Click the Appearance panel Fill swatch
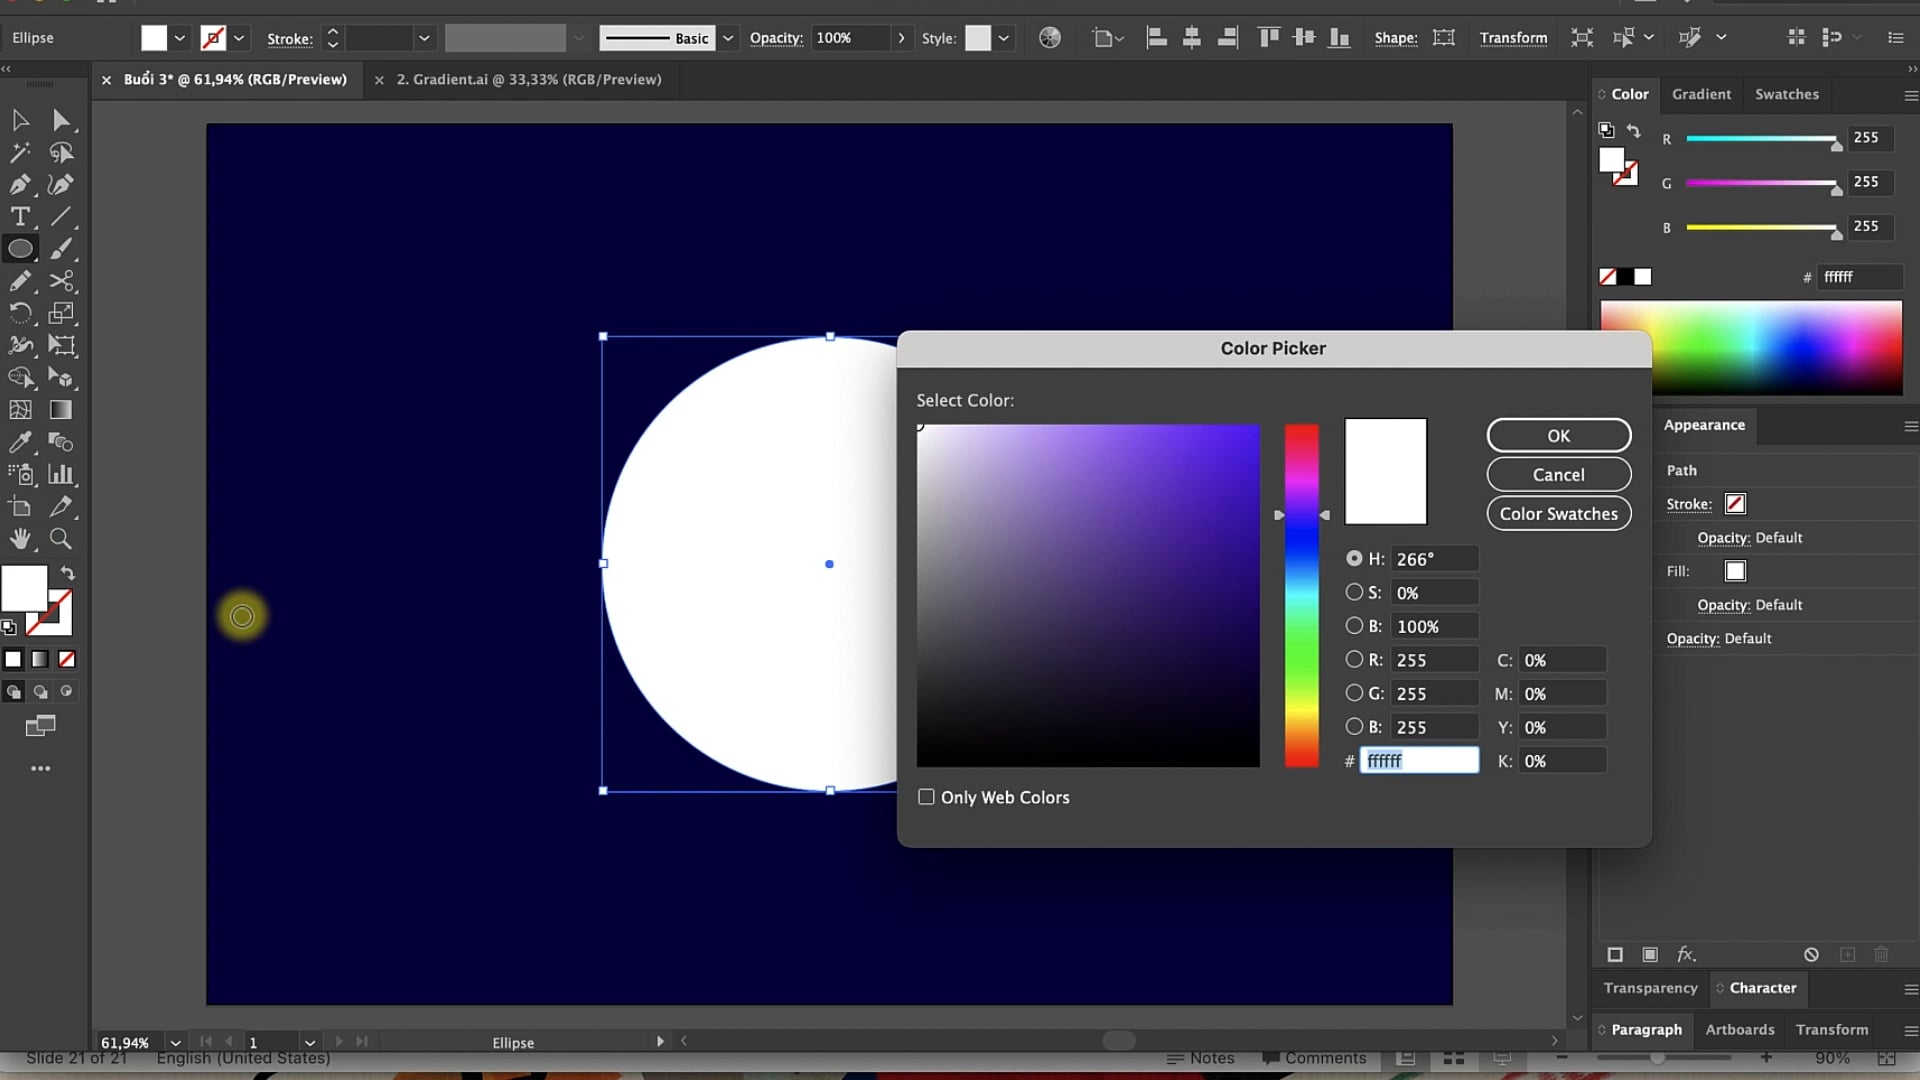This screenshot has width=1920, height=1080. (1735, 571)
